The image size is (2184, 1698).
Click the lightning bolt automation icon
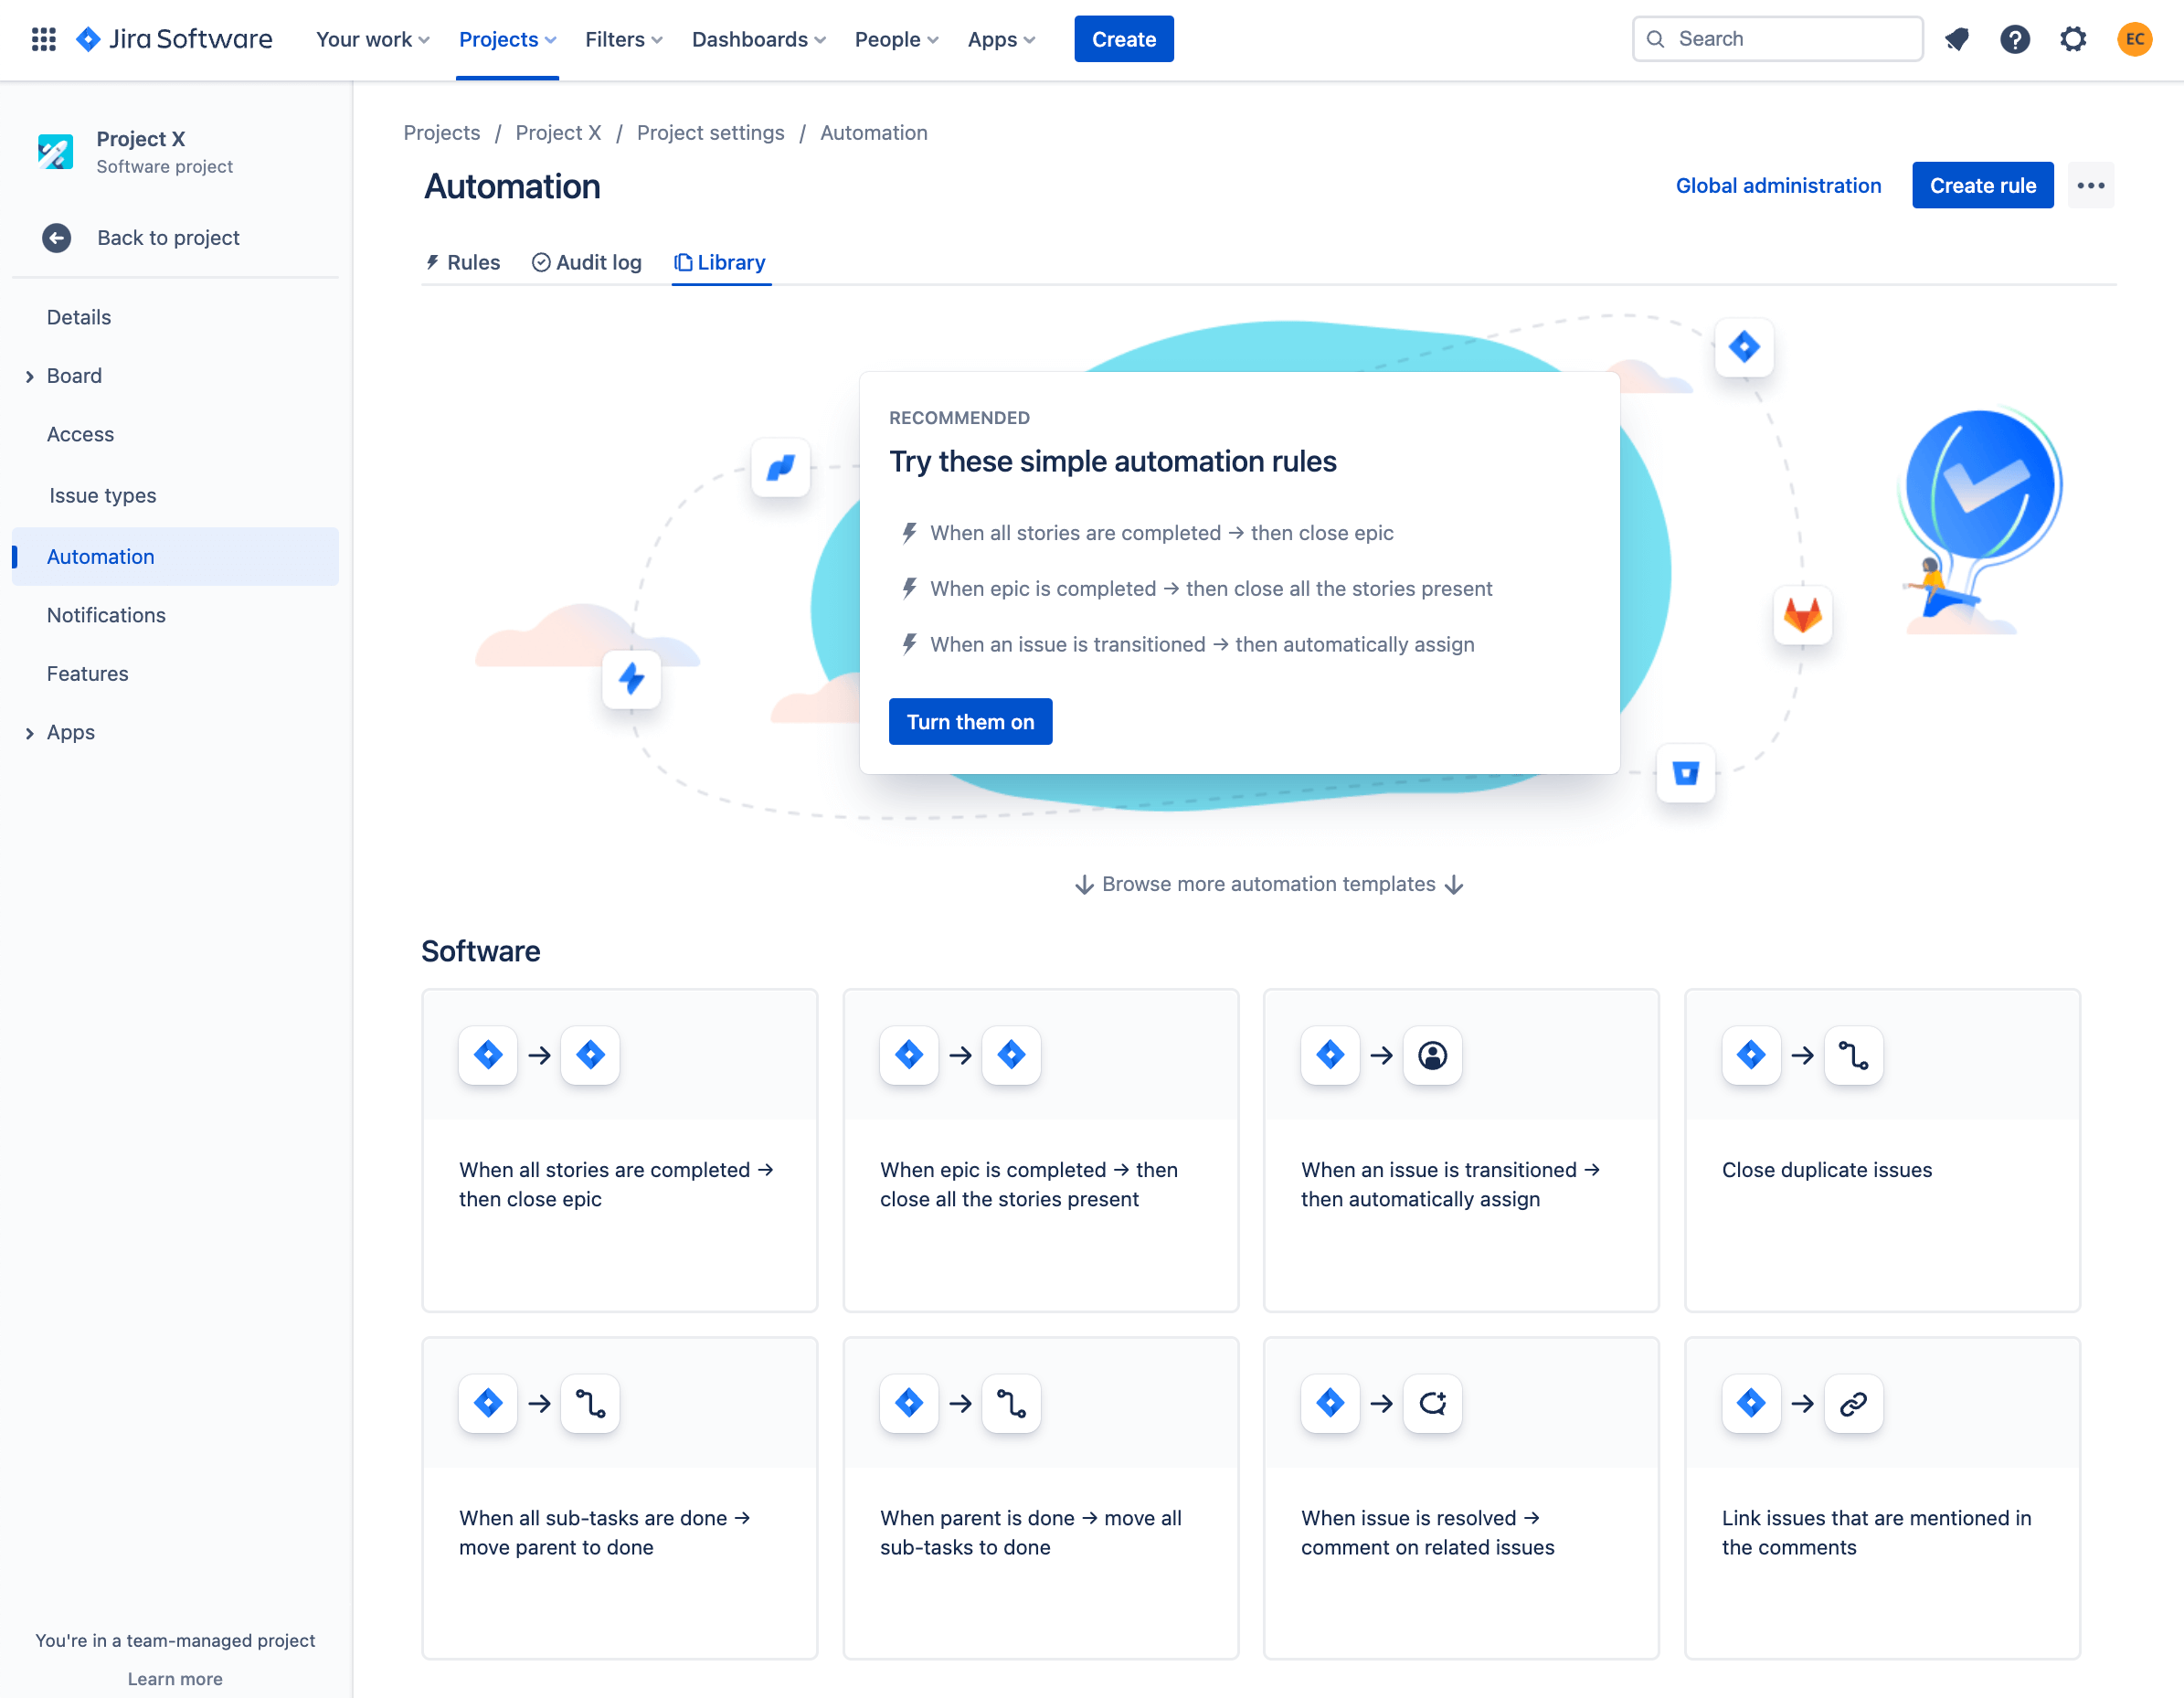tap(634, 677)
